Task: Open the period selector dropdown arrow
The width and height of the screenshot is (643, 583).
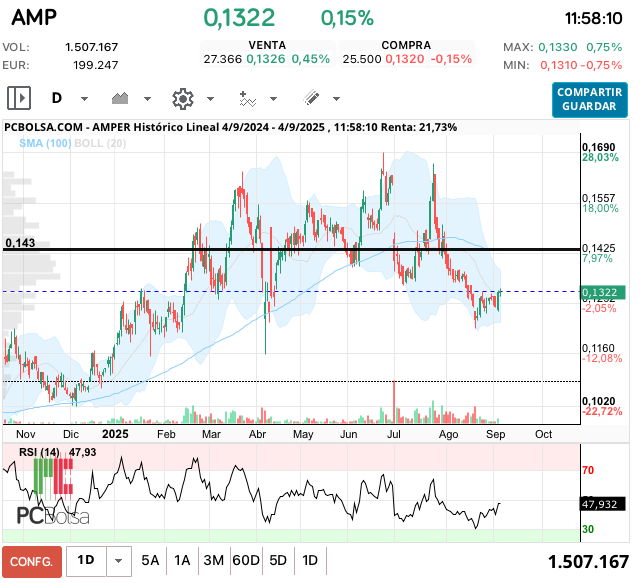Action: (119, 561)
